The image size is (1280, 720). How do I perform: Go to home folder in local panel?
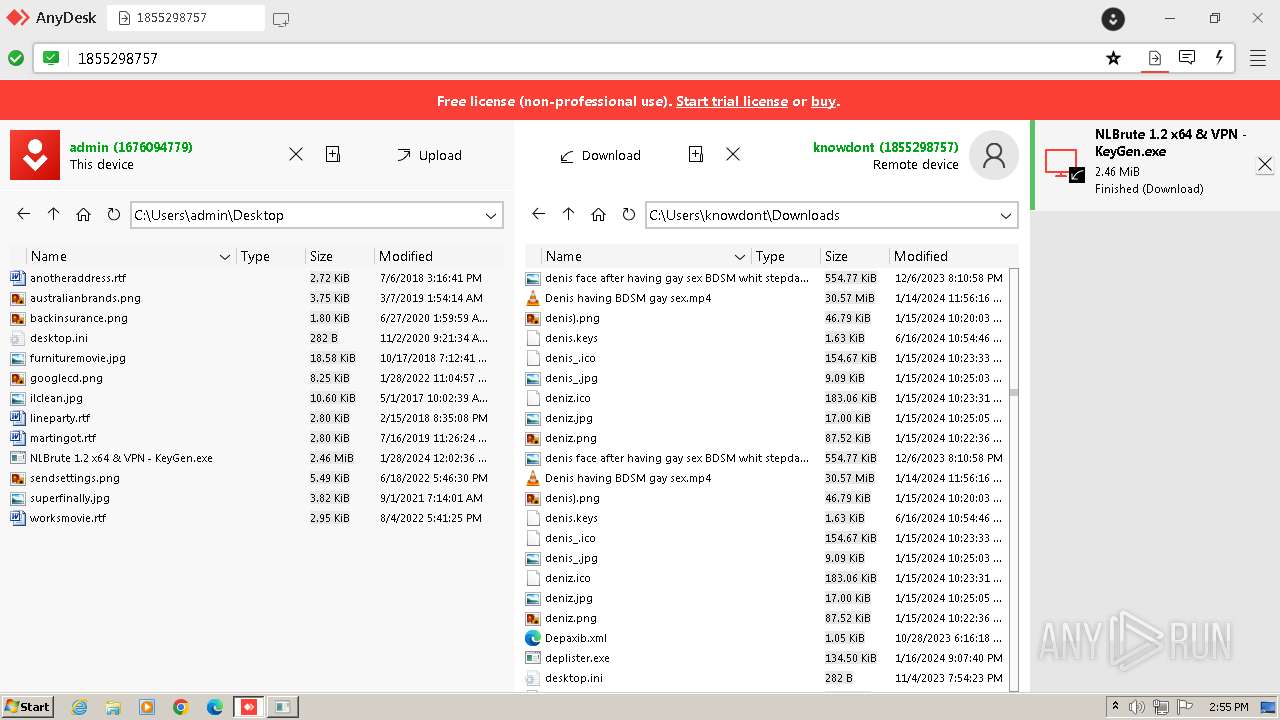click(84, 214)
